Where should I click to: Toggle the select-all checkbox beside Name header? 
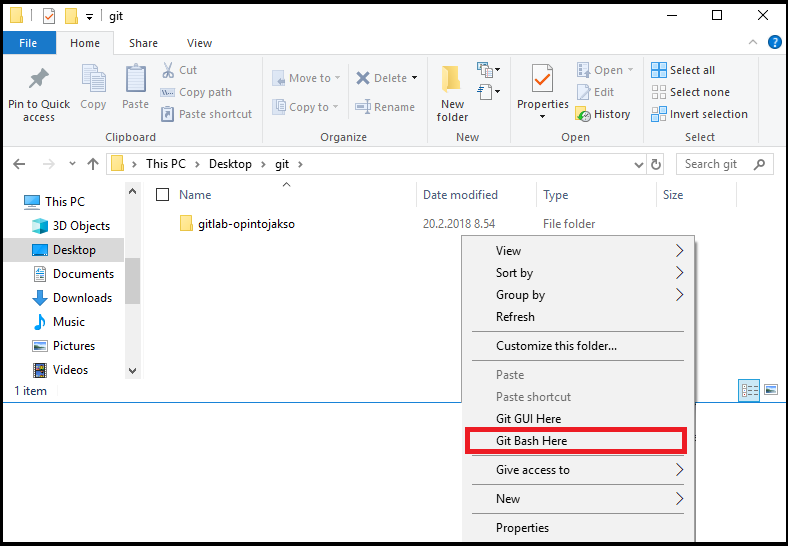[163, 195]
